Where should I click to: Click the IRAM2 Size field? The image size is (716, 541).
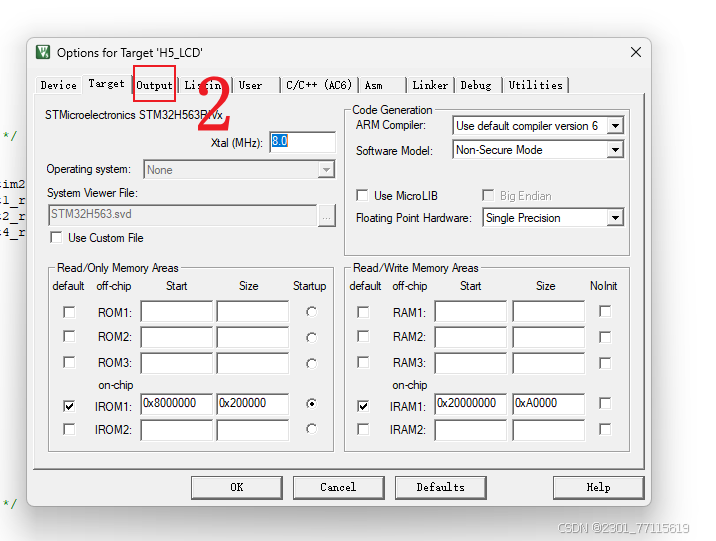[548, 430]
